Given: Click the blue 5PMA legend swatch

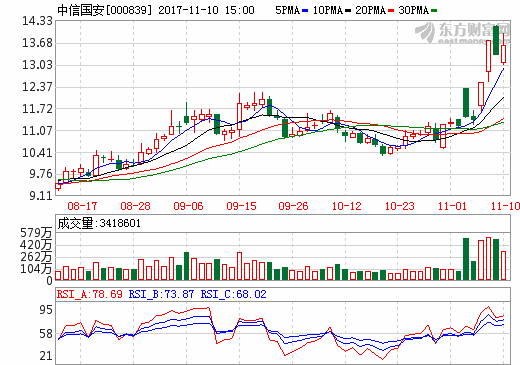Looking at the screenshot, I should (x=305, y=11).
